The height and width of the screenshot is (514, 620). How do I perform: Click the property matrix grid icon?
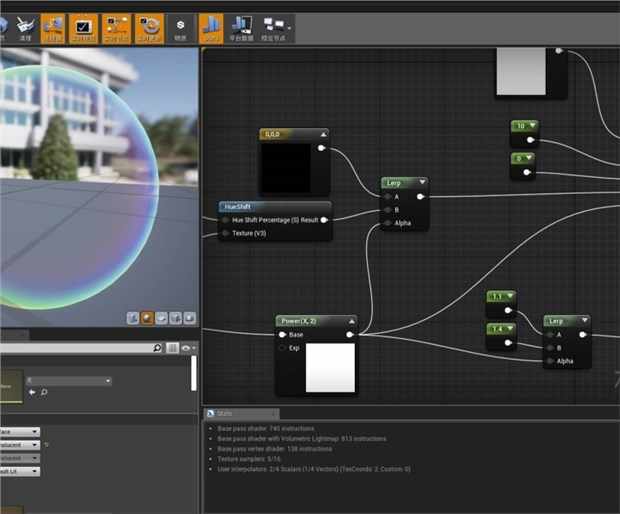[x=172, y=348]
